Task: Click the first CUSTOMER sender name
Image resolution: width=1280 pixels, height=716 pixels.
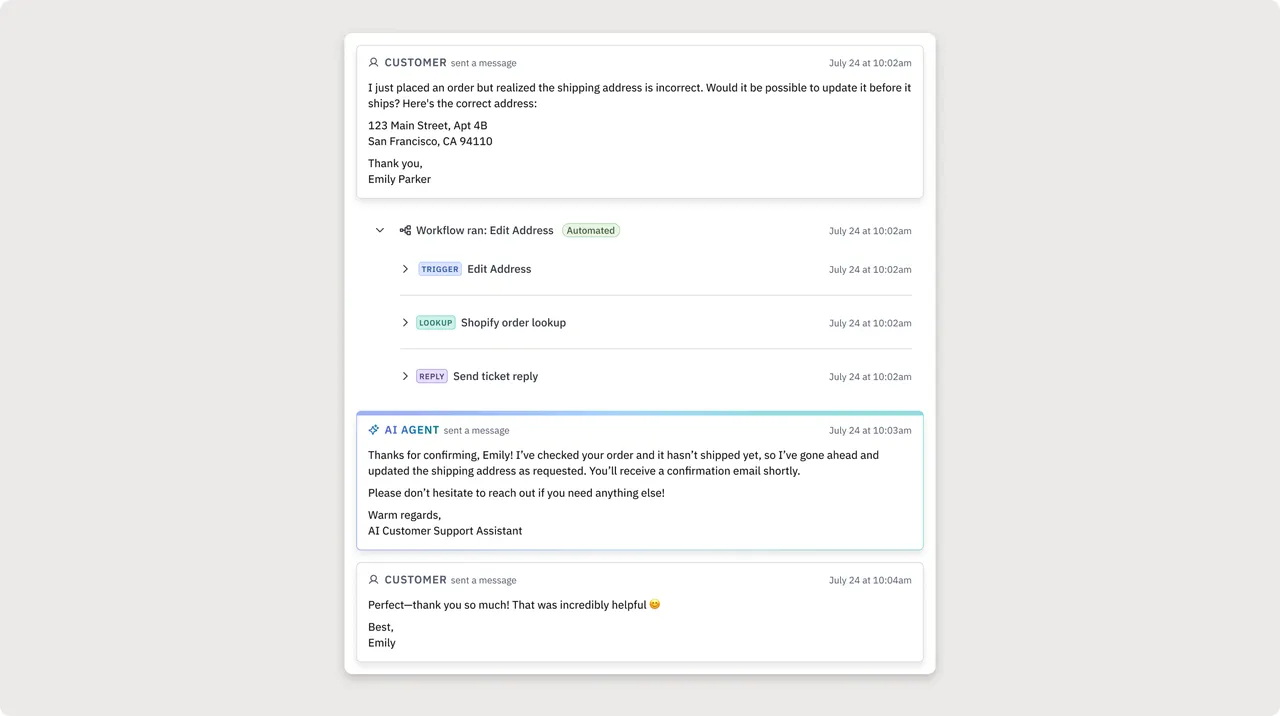Action: coord(416,62)
